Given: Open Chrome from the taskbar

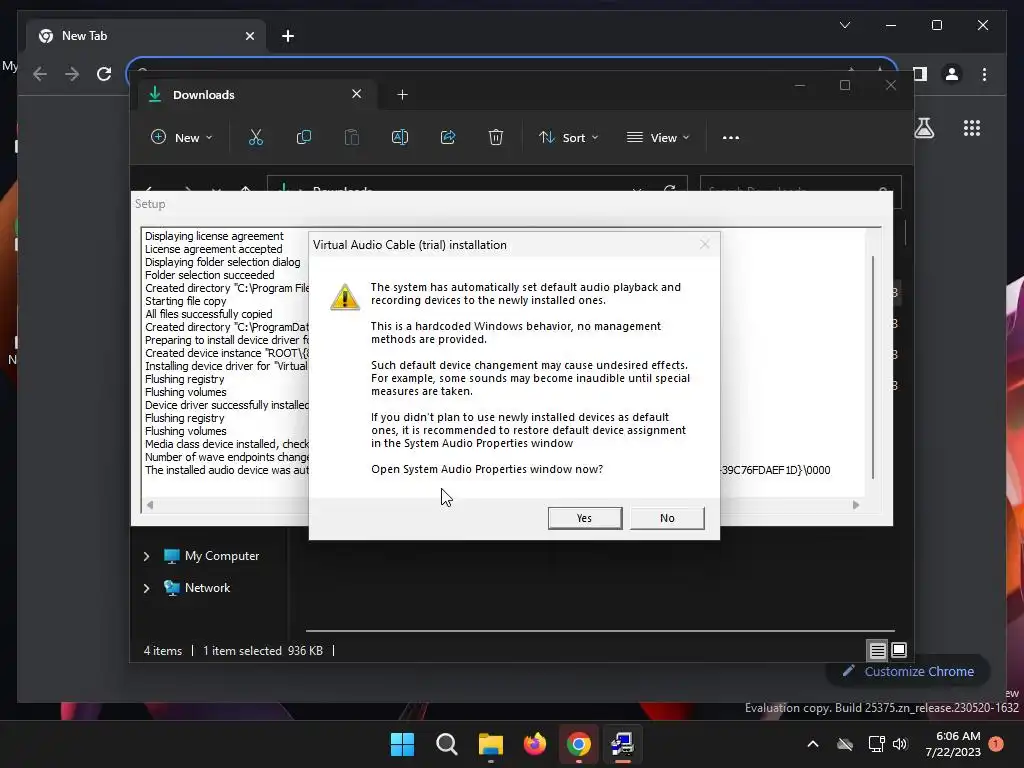Looking at the screenshot, I should [579, 744].
